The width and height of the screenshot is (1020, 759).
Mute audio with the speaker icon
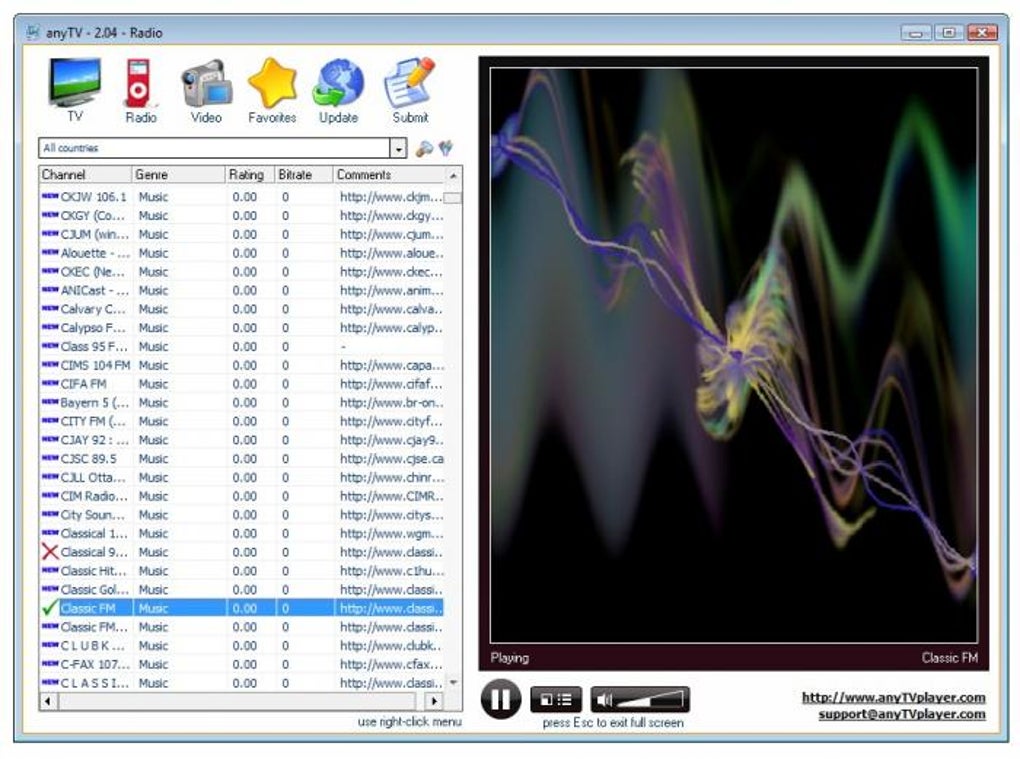[604, 700]
